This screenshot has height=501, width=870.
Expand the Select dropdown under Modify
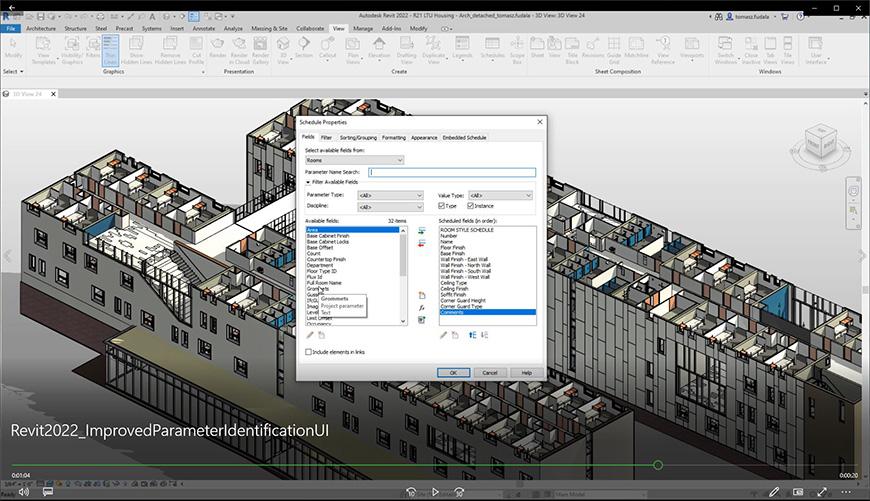pos(13,72)
